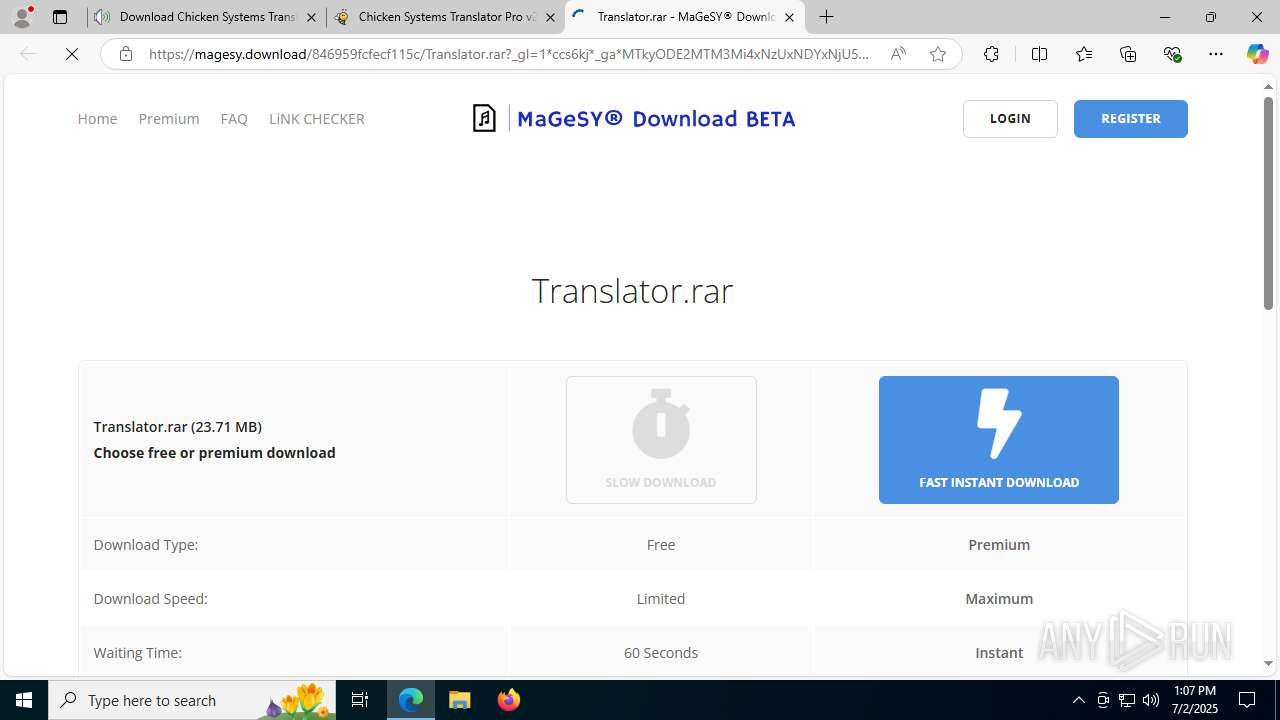This screenshot has width=1280, height=720.
Task: Click the audio speaker icon on the first tab
Action: 102,17
